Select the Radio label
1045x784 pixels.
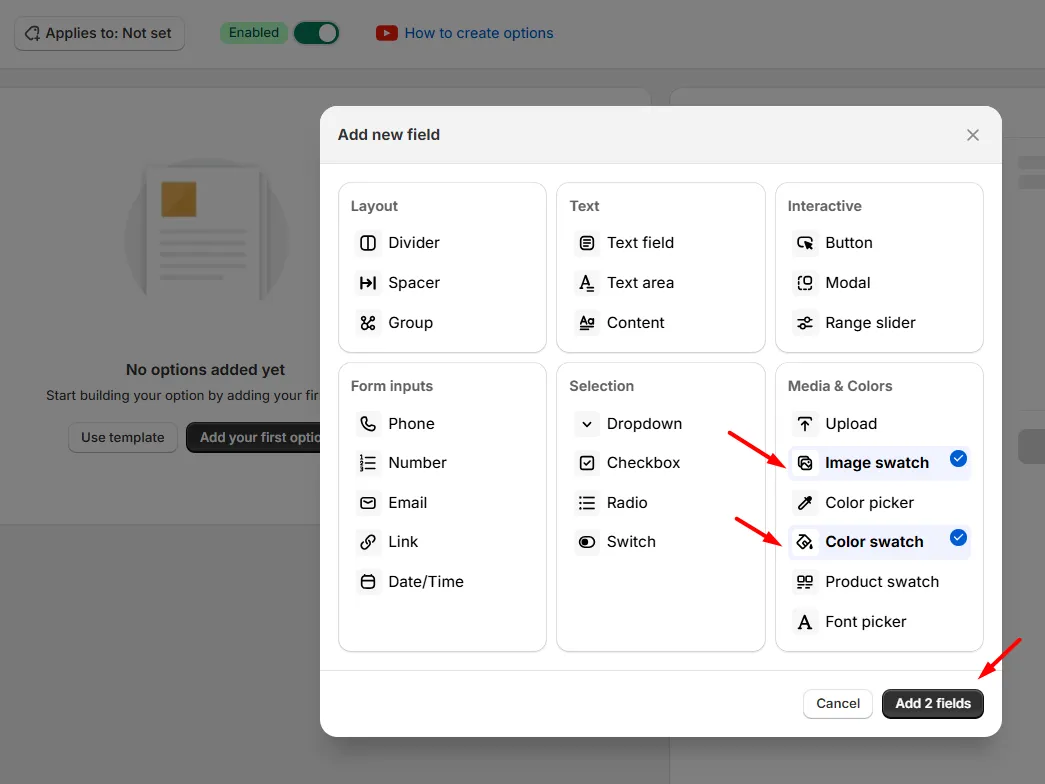[x=626, y=503]
